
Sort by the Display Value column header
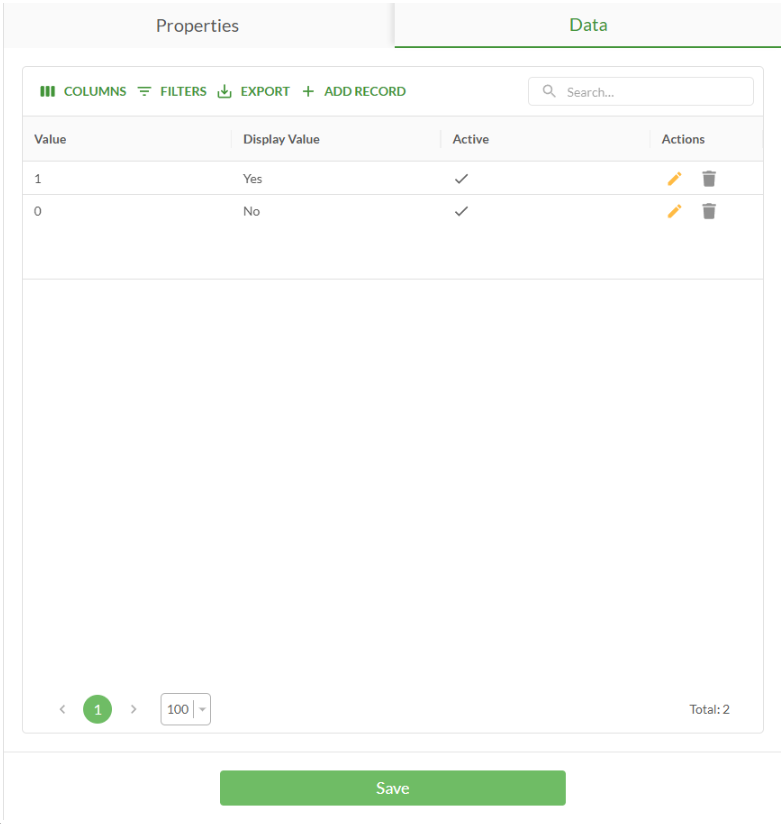point(281,139)
